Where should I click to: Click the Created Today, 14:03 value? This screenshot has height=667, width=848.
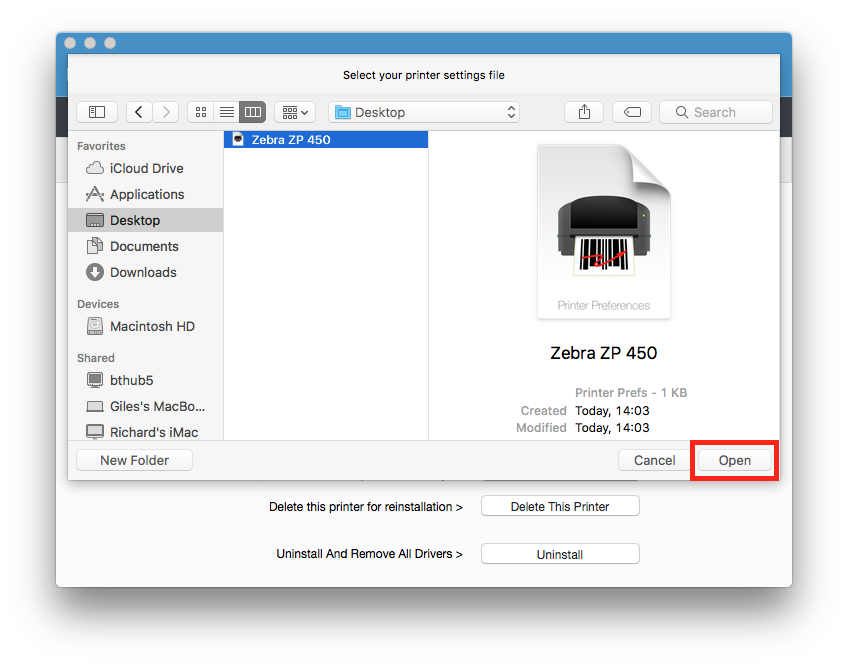click(612, 411)
